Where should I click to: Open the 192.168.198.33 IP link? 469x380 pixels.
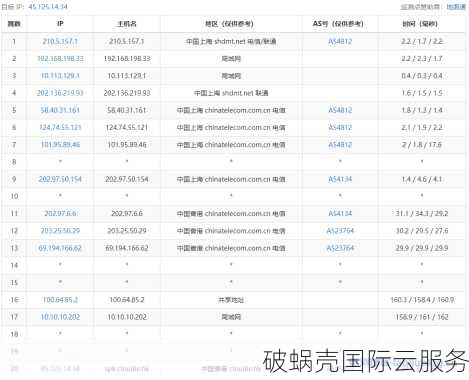[60, 59]
